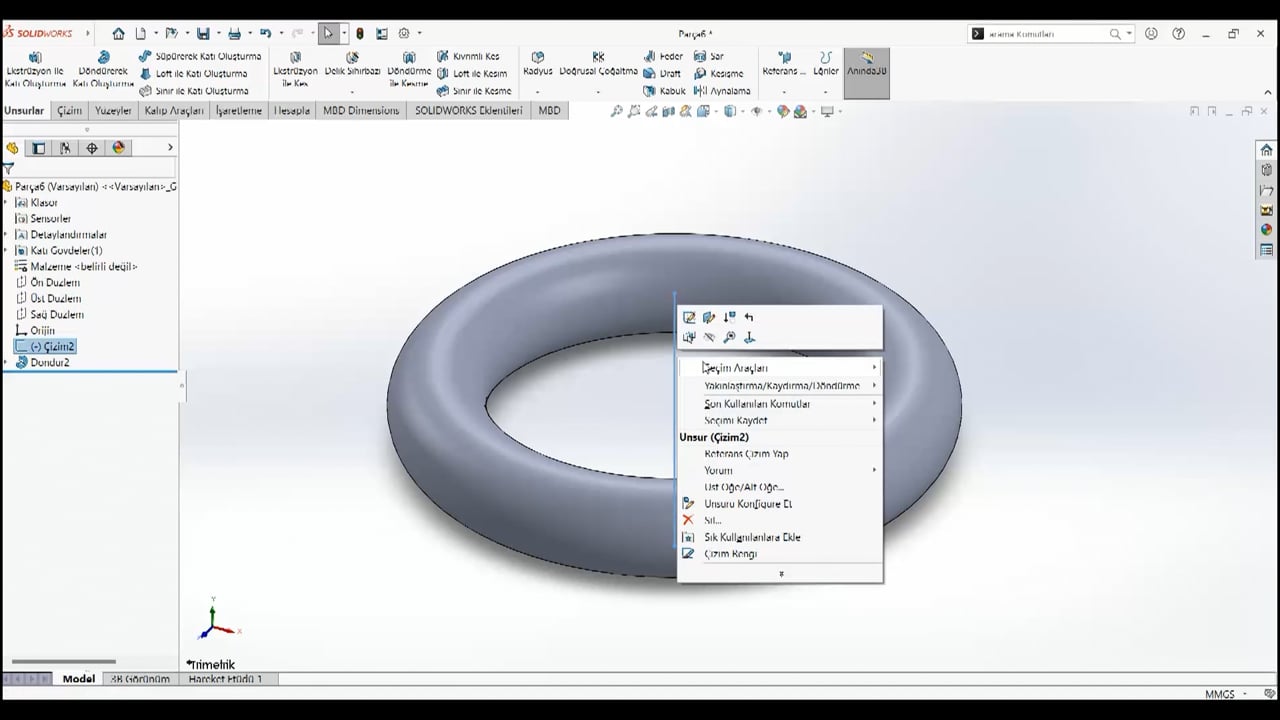The height and width of the screenshot is (720, 1280).
Task: Click the Home icon in the title toolbar
Action: tap(118, 33)
